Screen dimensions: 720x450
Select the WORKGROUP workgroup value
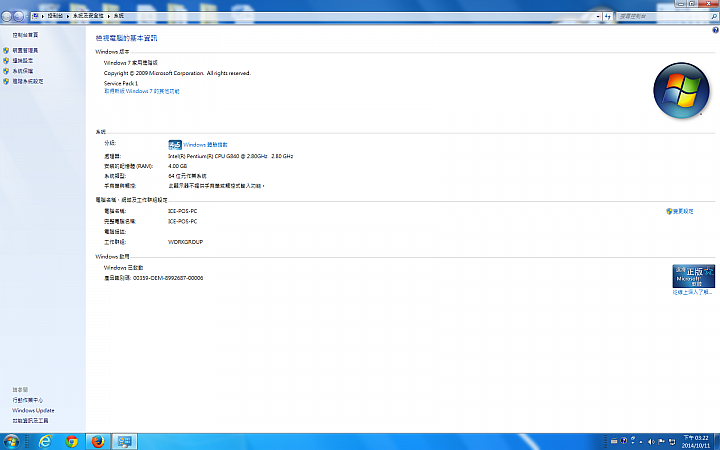186,242
